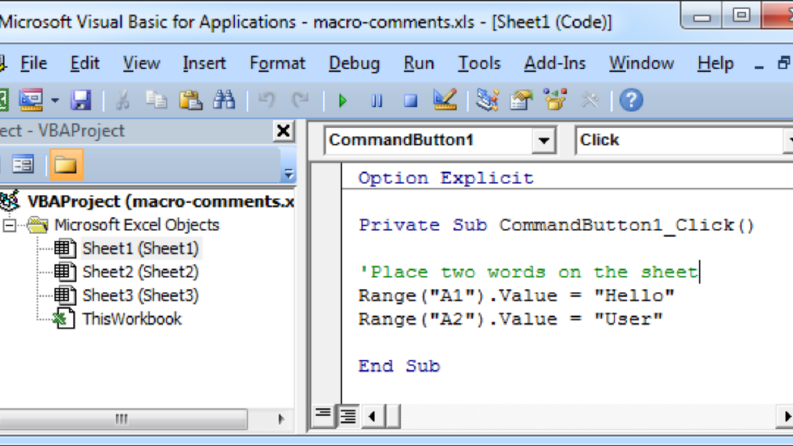The image size is (793, 446).
Task: Click the Project pane horizontal scrollbar thumb
Action: tap(122, 419)
